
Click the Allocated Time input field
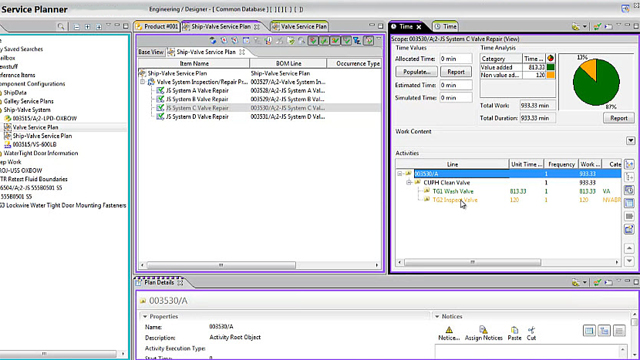point(456,59)
